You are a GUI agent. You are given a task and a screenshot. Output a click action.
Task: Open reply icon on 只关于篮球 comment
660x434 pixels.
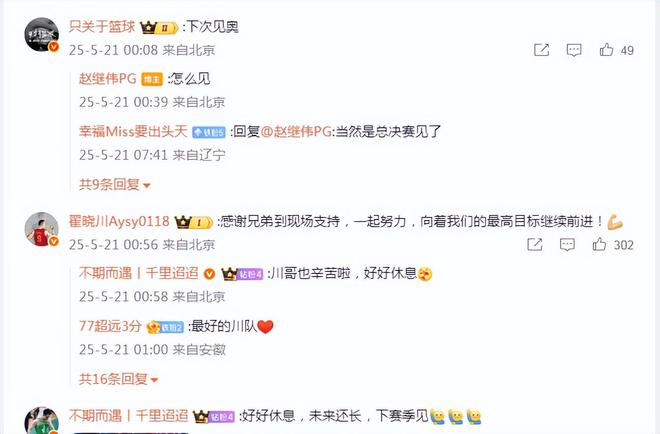pos(574,50)
